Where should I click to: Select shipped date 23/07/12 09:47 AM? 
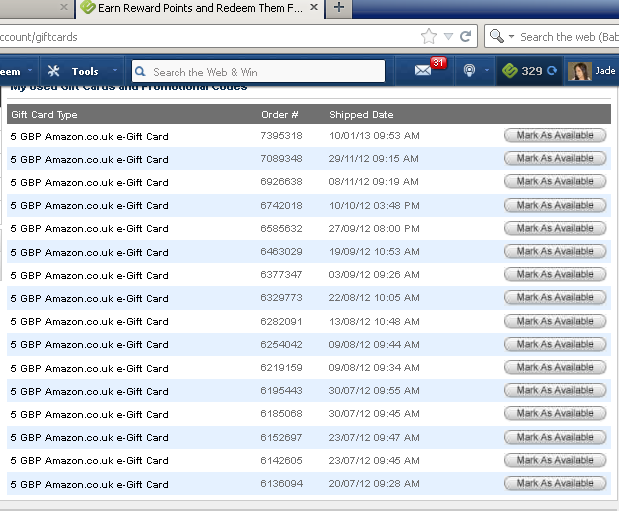coord(374,438)
